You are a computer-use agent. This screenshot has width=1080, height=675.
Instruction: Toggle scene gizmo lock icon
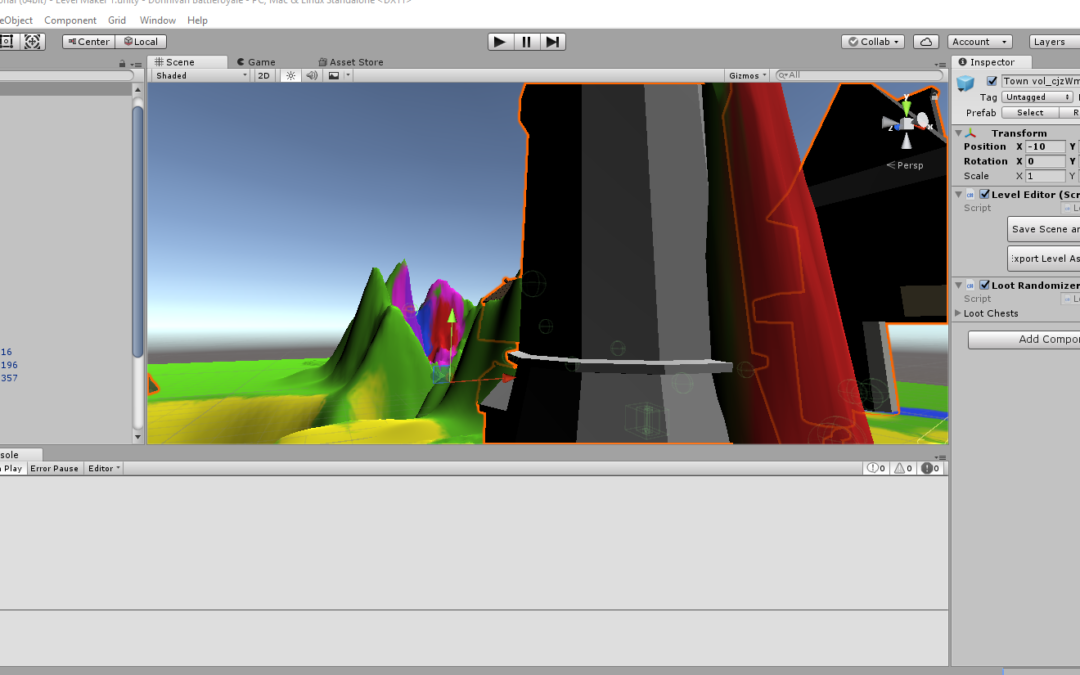(935, 96)
